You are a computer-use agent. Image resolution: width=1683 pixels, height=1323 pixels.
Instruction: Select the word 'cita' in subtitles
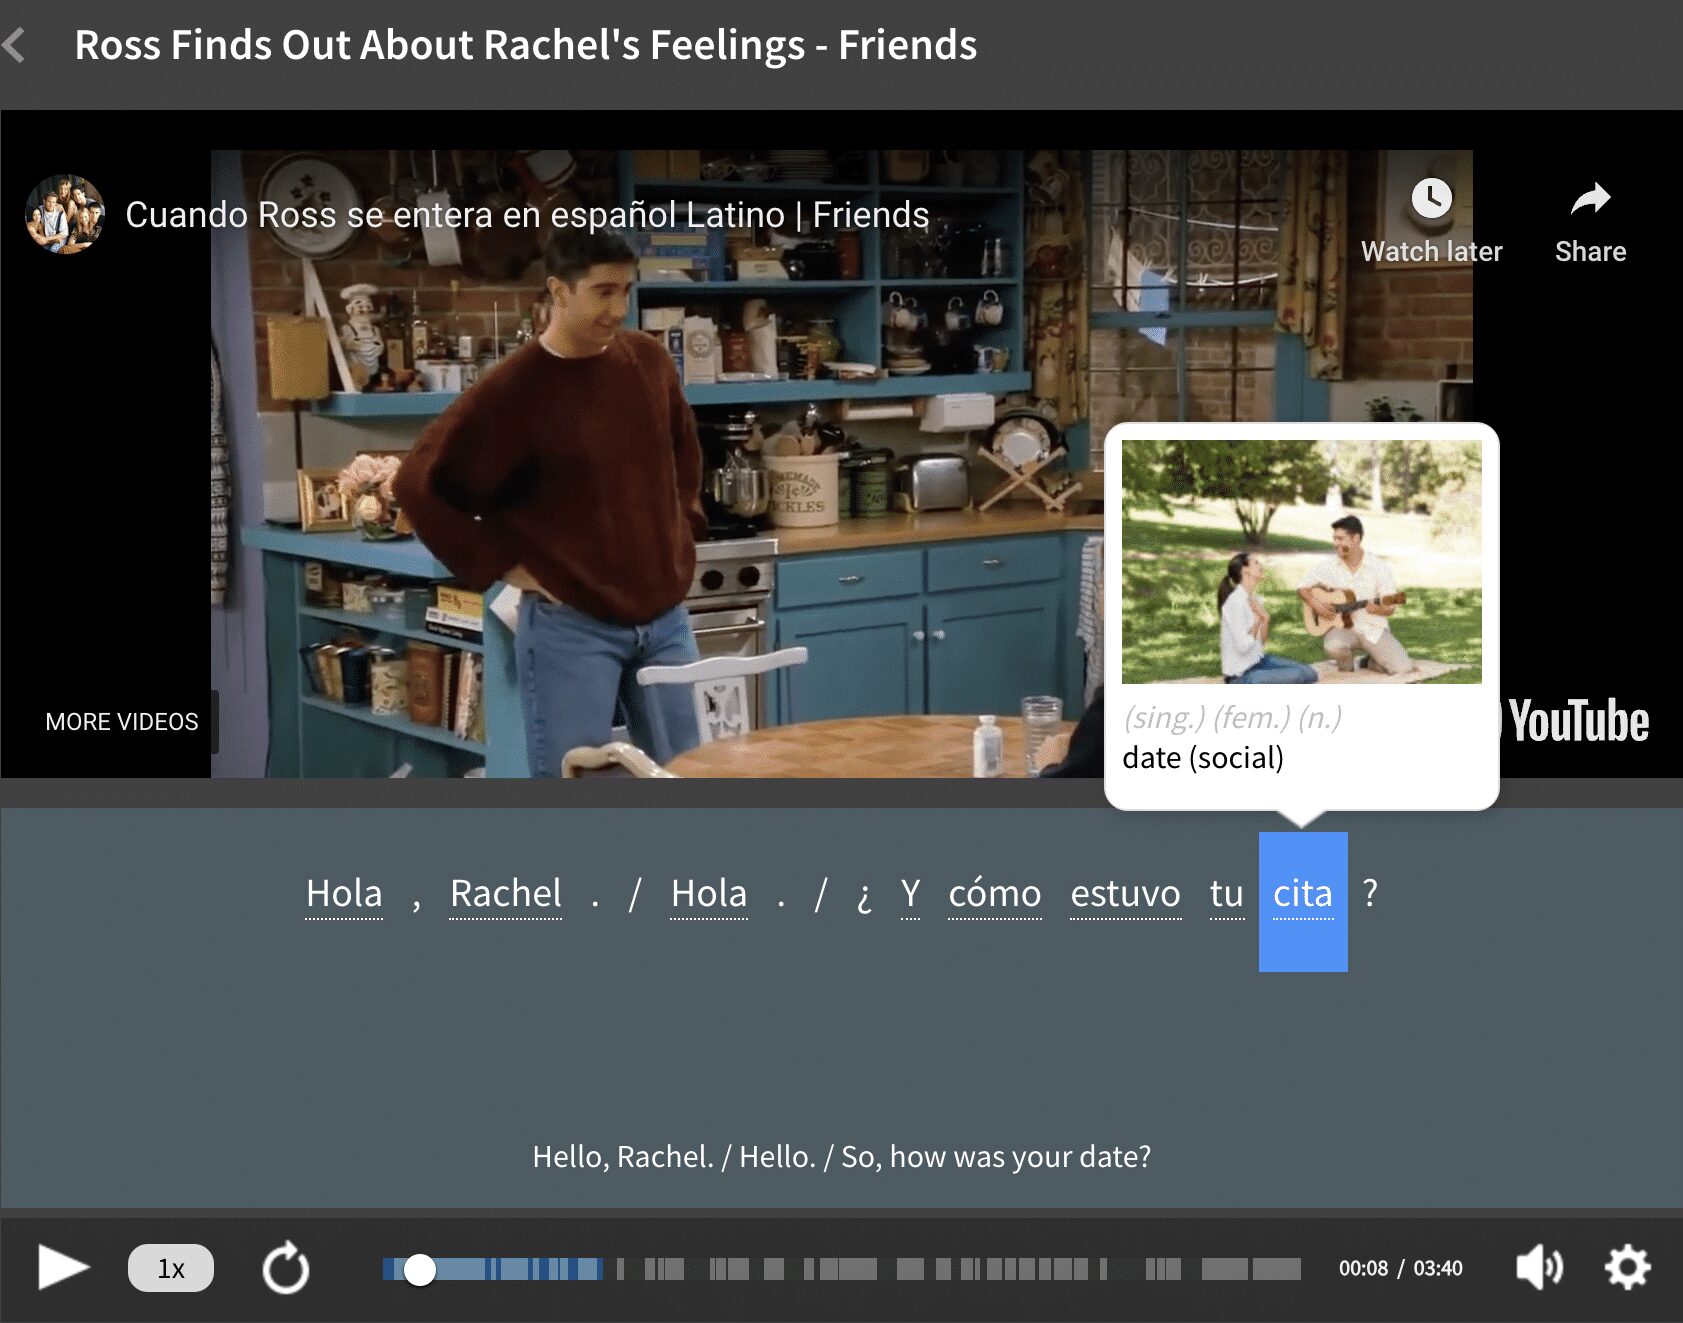(1302, 893)
